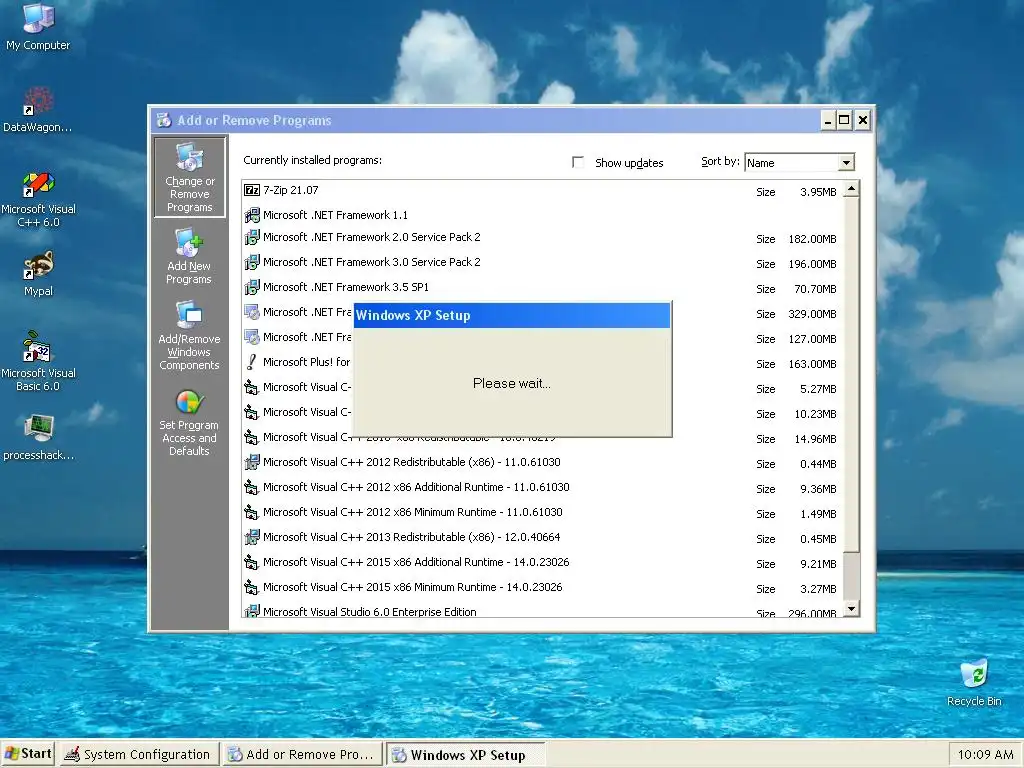Click icon of Visual C++ 2015 Additional Runtime

pyautogui.click(x=251, y=562)
